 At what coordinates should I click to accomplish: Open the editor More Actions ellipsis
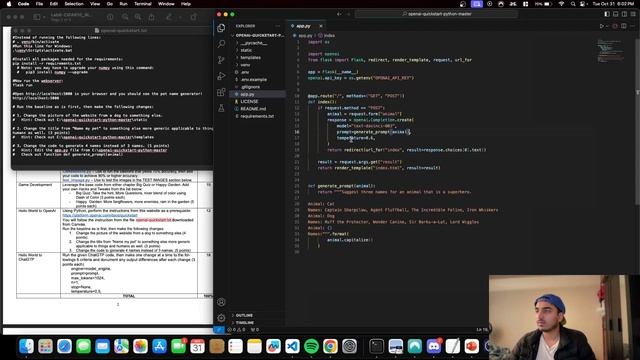click(633, 26)
